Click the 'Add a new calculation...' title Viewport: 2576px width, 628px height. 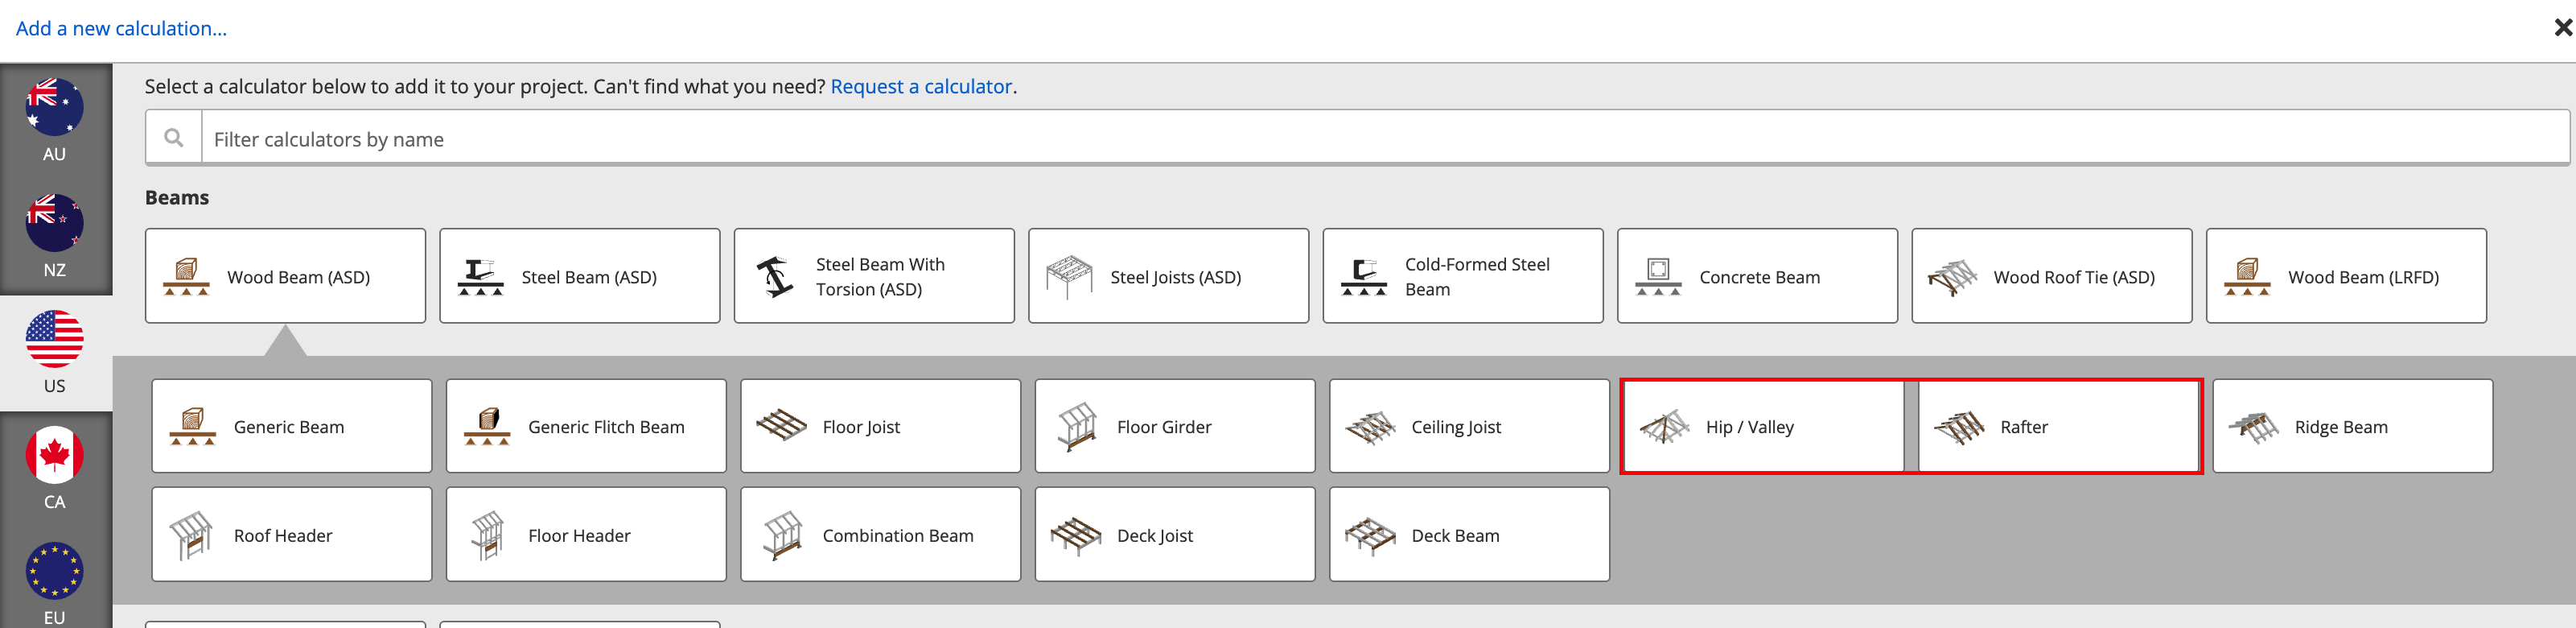point(121,28)
